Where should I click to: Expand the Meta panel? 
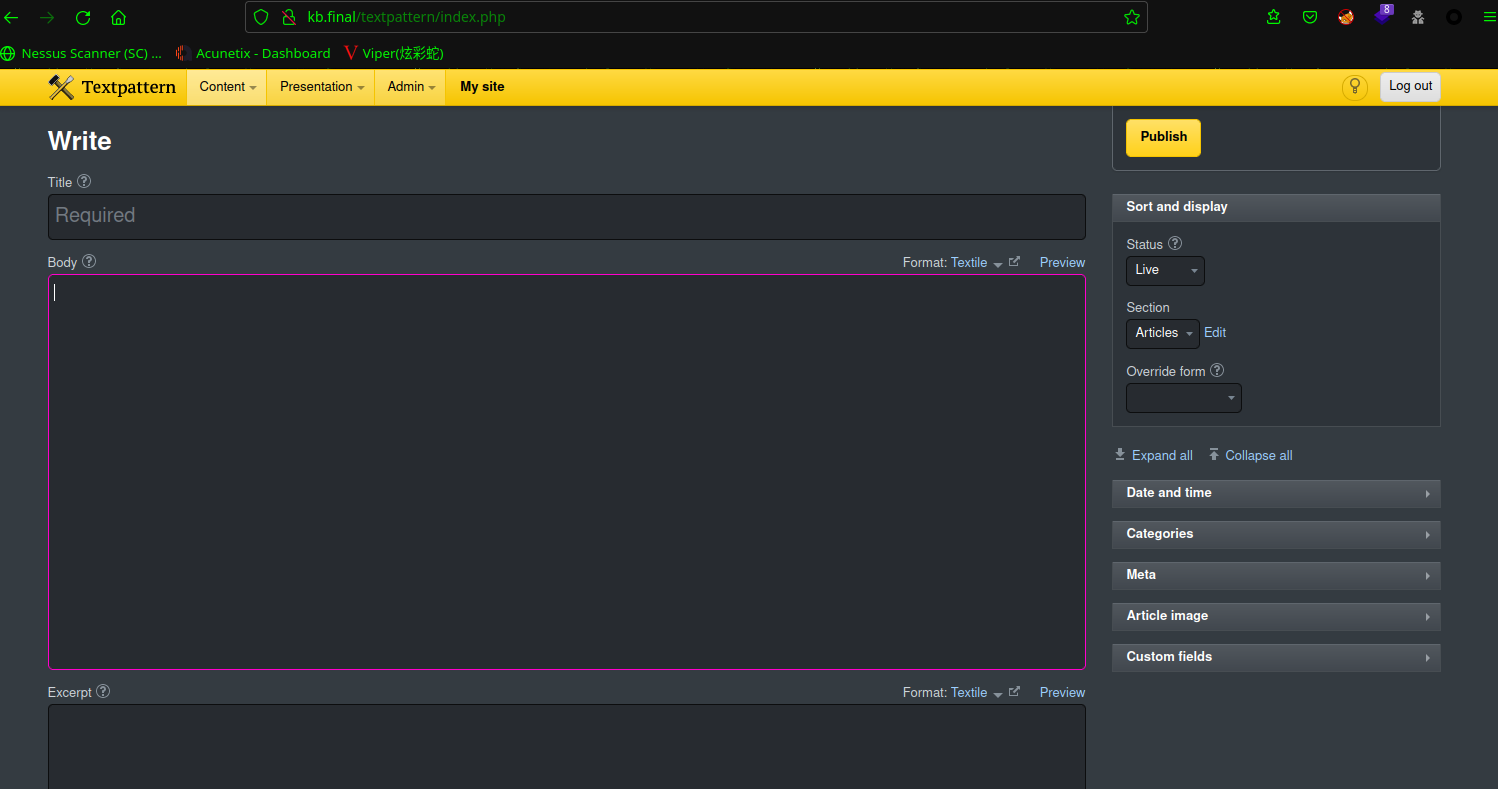[x=1276, y=575]
